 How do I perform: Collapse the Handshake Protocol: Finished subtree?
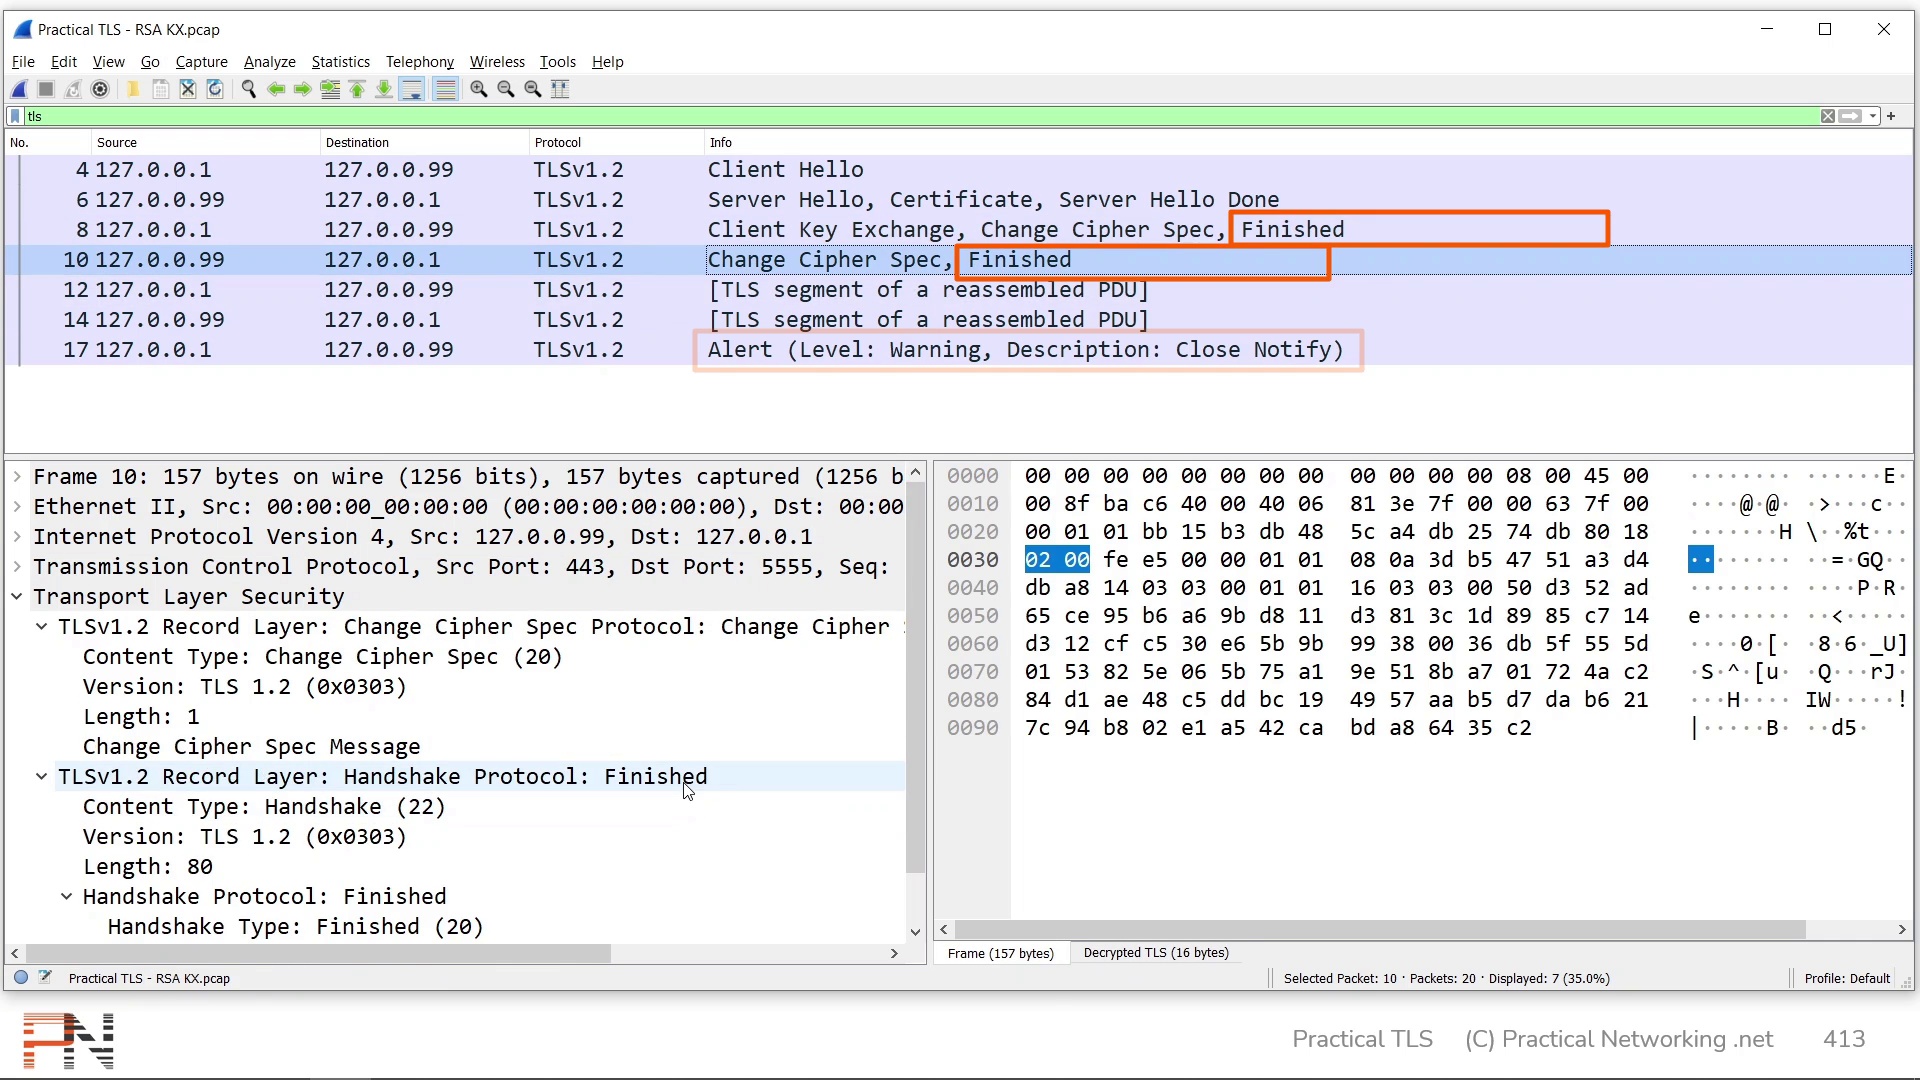[67, 897]
